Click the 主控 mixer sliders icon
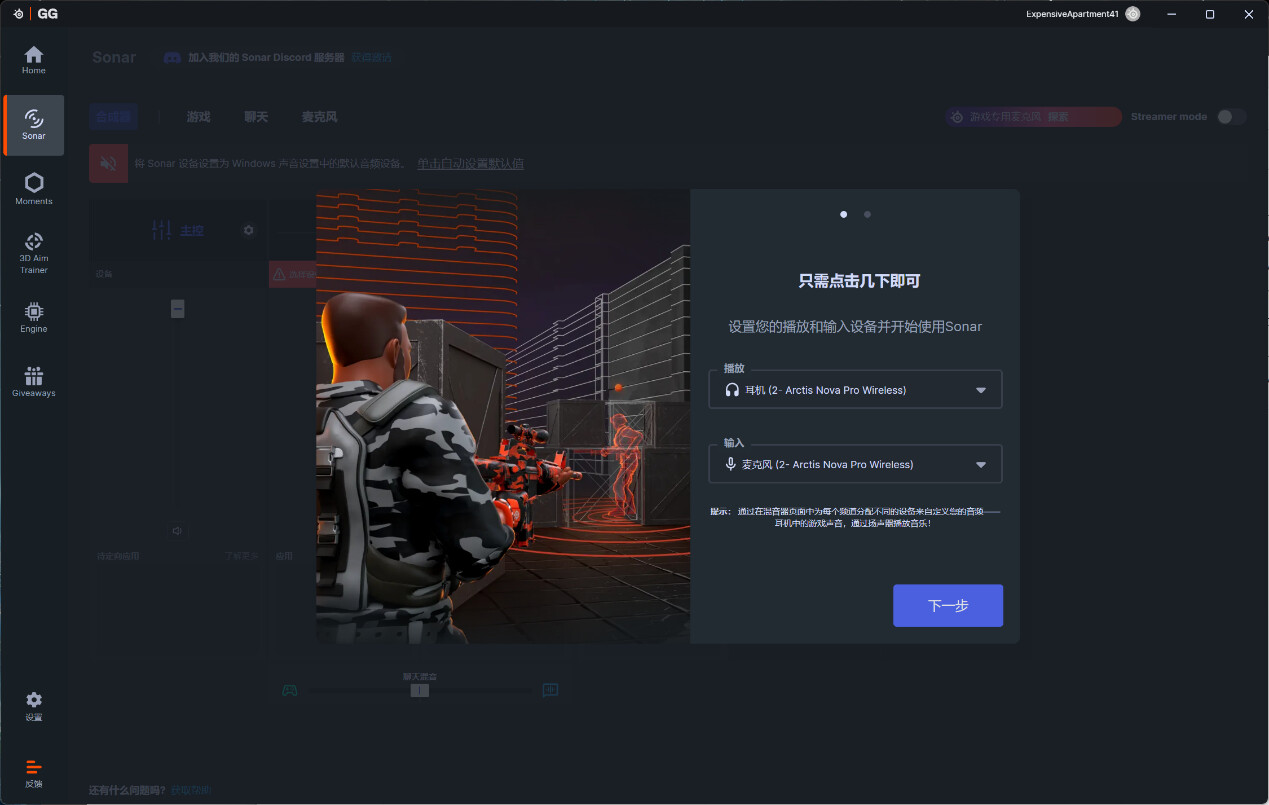Screen dimensions: 1269x805 161,230
